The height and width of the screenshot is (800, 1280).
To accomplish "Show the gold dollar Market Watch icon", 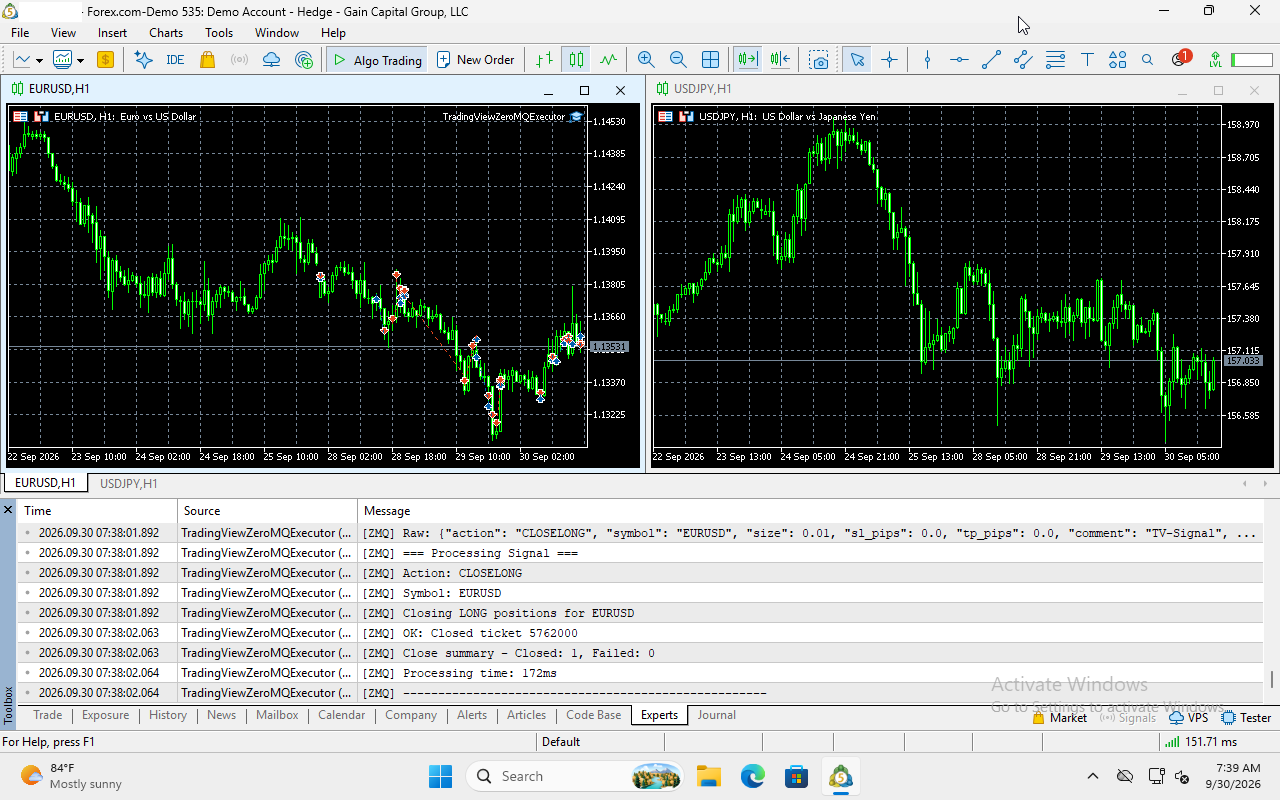I will [x=105, y=60].
